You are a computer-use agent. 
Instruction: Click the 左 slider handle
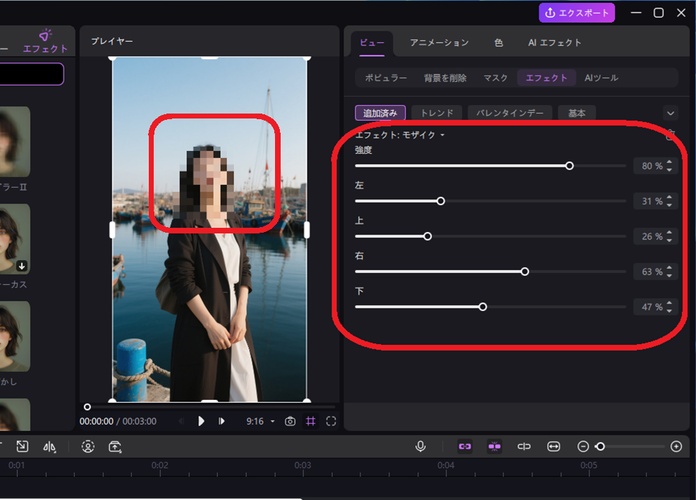click(x=441, y=201)
